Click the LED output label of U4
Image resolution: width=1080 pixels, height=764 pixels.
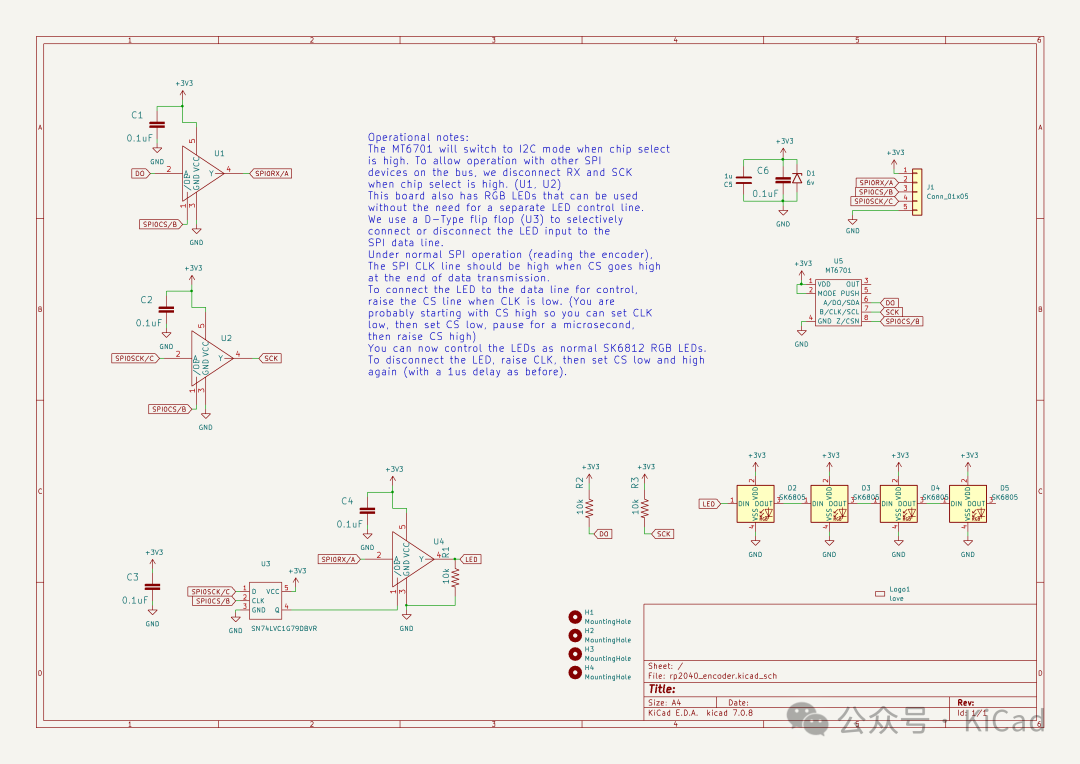(470, 559)
